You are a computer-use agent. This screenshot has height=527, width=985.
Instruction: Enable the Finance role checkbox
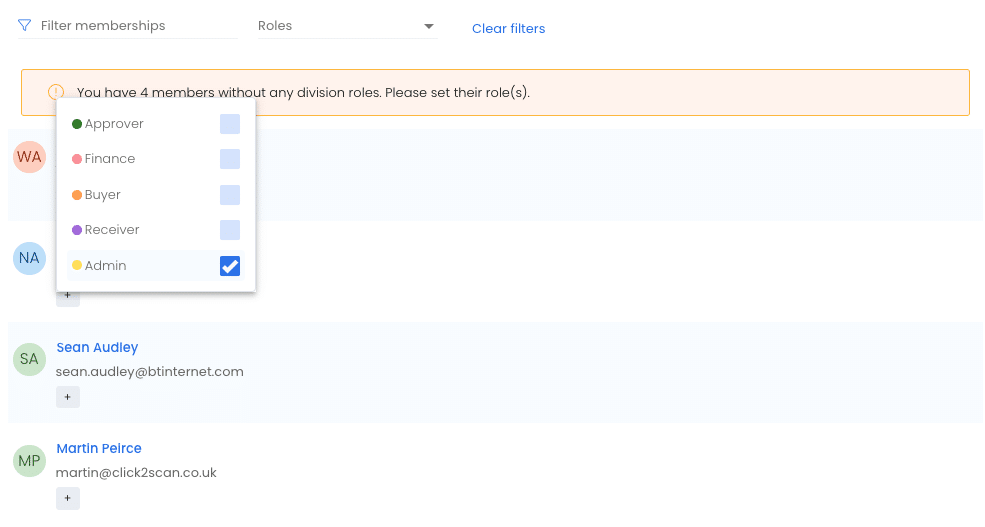[230, 159]
